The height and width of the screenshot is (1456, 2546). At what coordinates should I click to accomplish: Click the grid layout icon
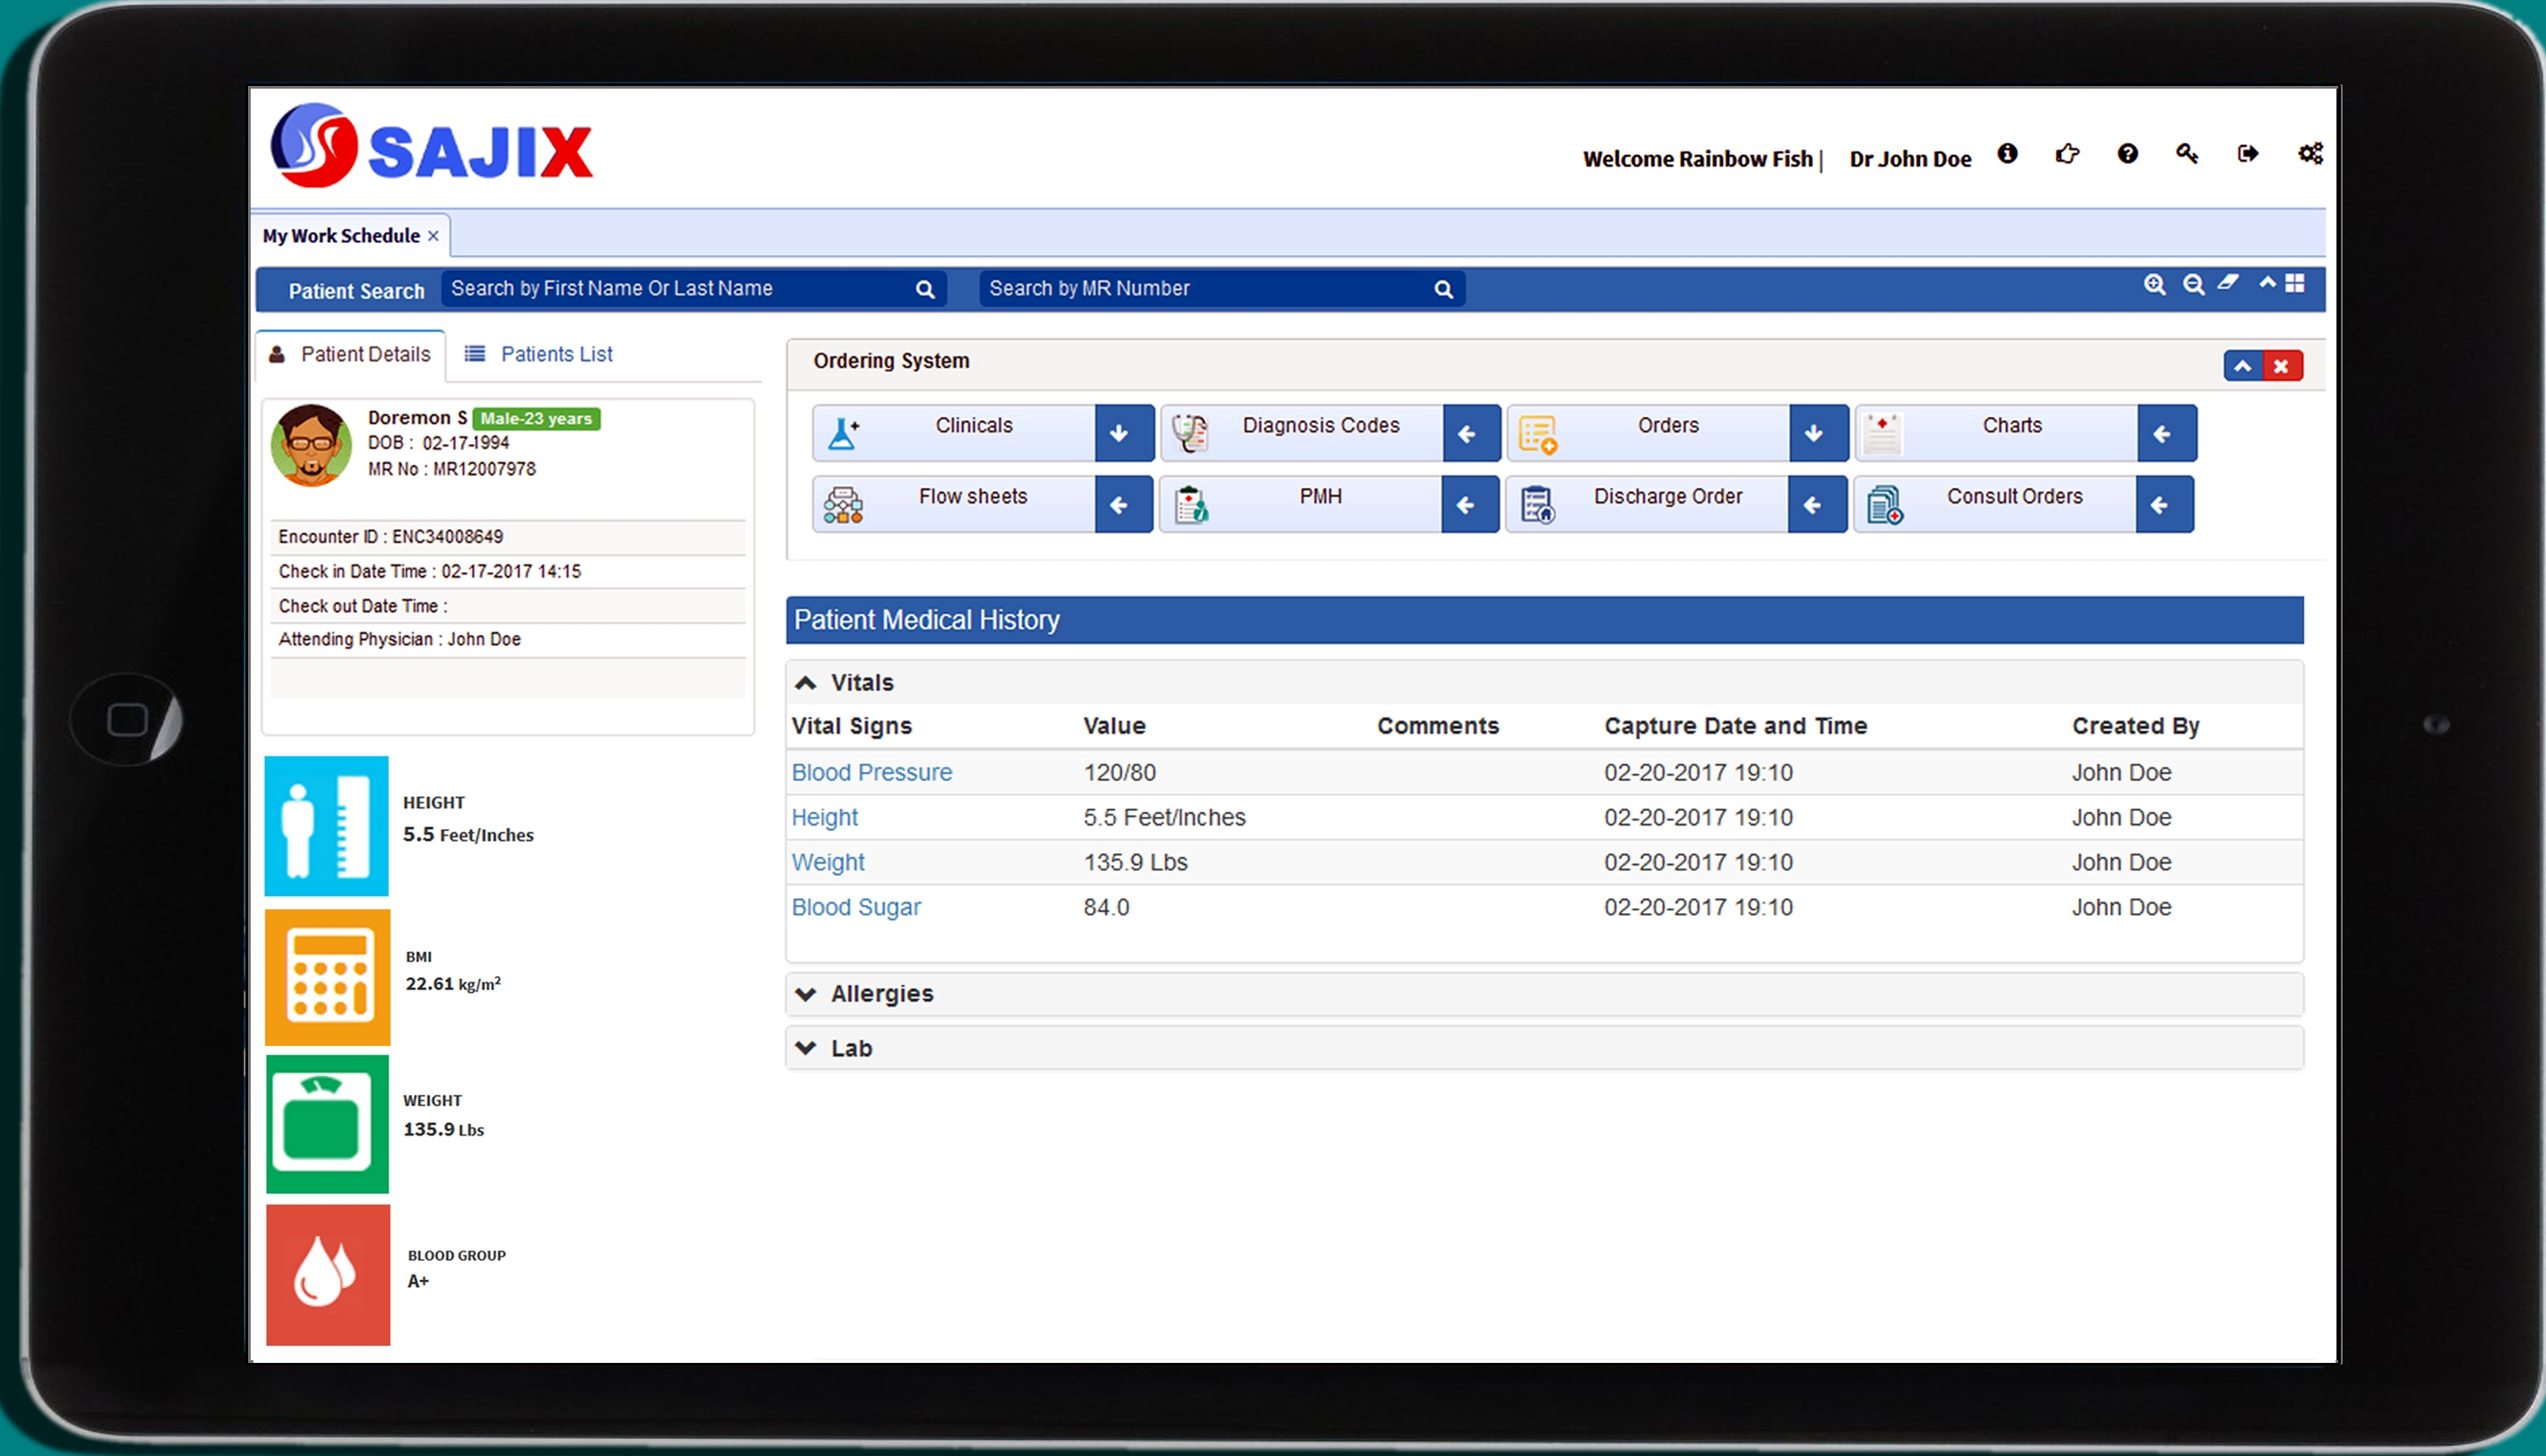2296,283
